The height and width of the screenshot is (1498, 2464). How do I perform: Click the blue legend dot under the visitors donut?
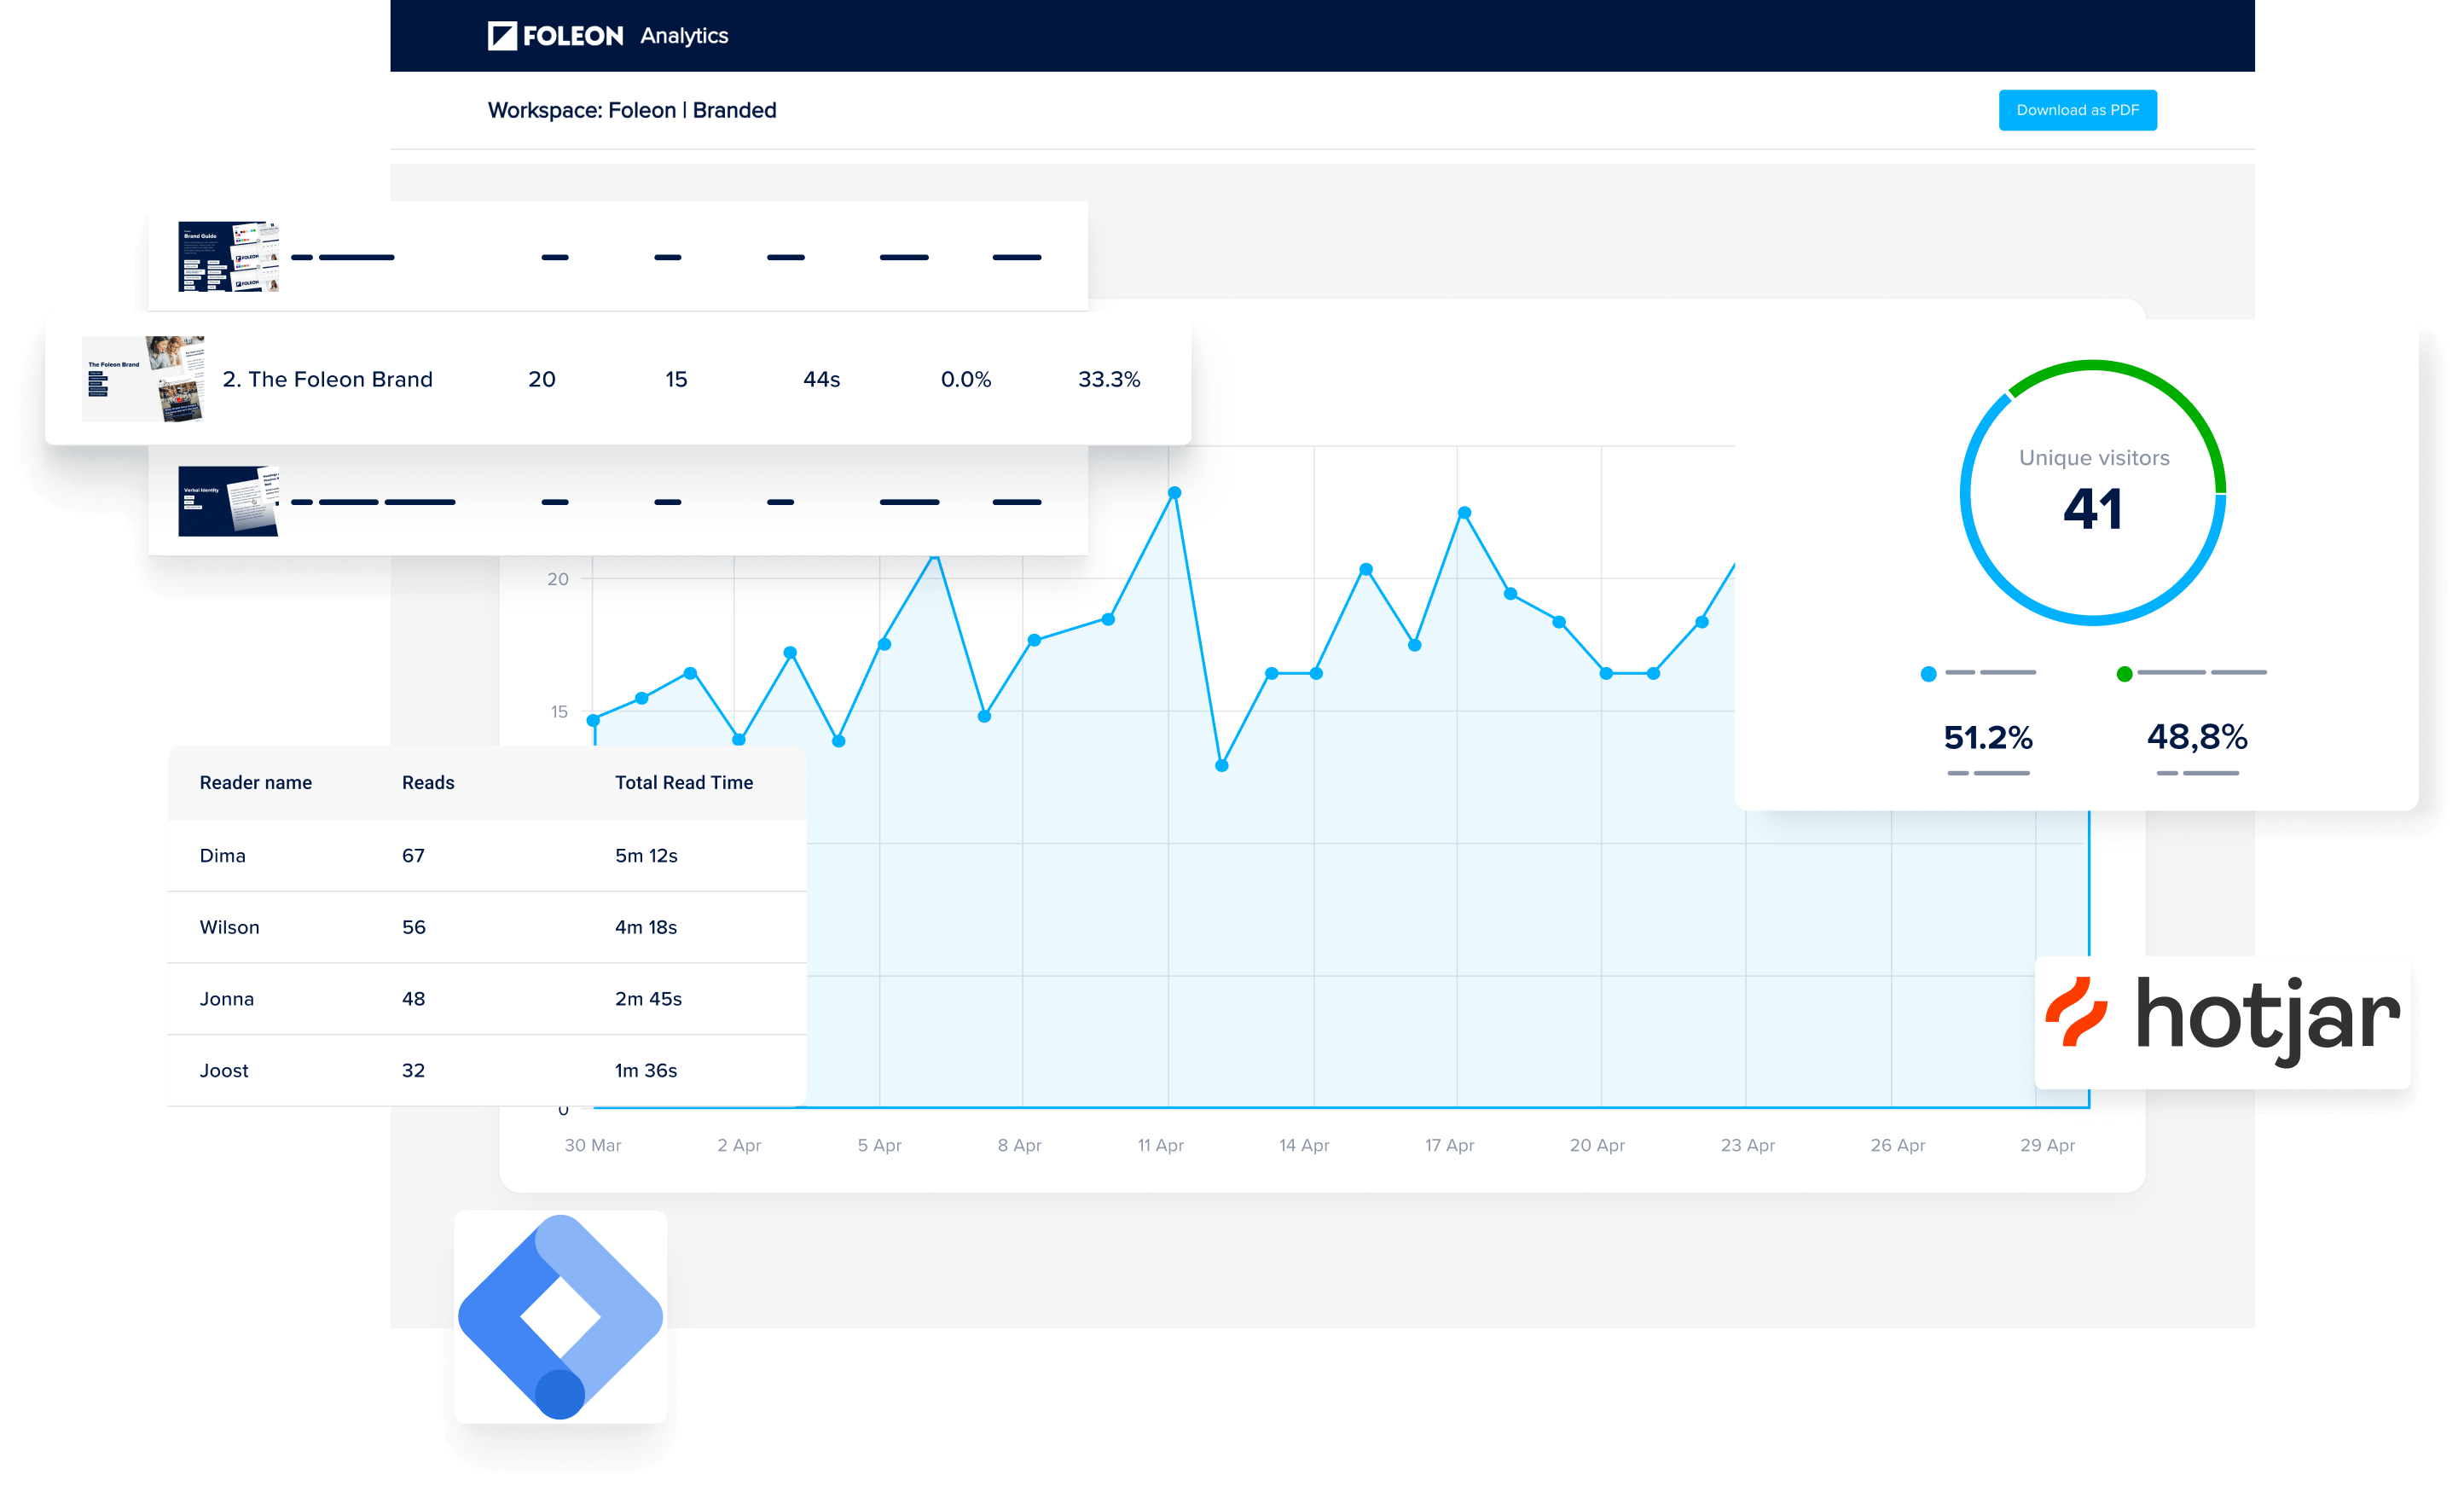[x=1928, y=674]
